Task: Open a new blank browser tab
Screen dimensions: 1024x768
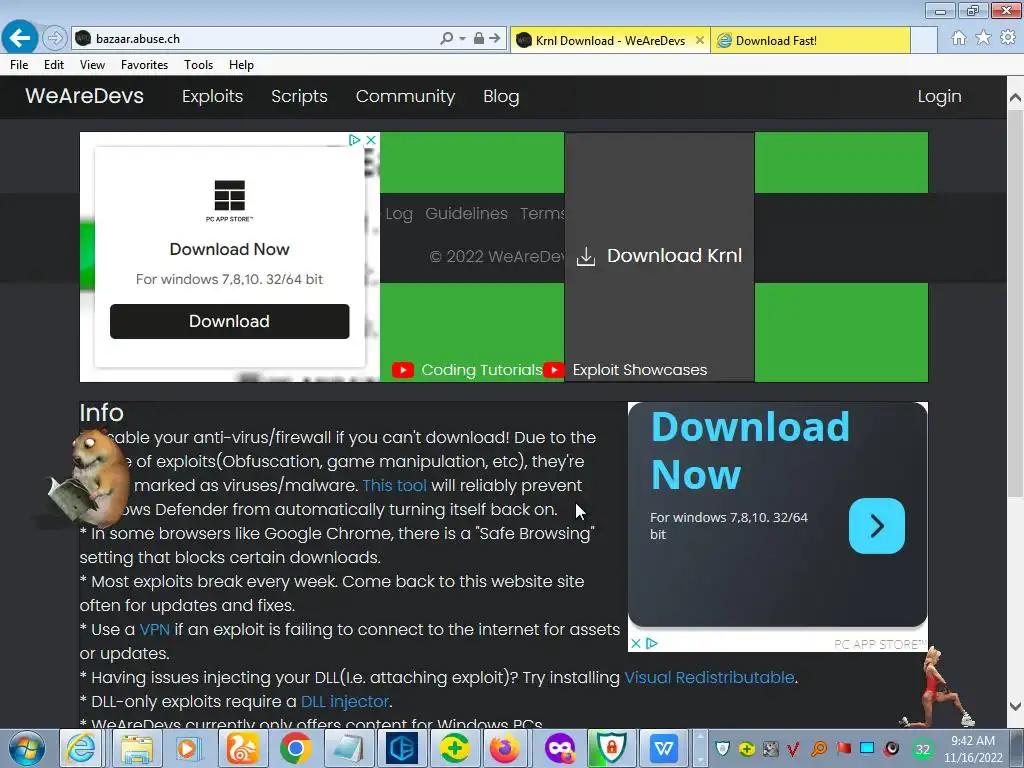Action: click(x=924, y=40)
